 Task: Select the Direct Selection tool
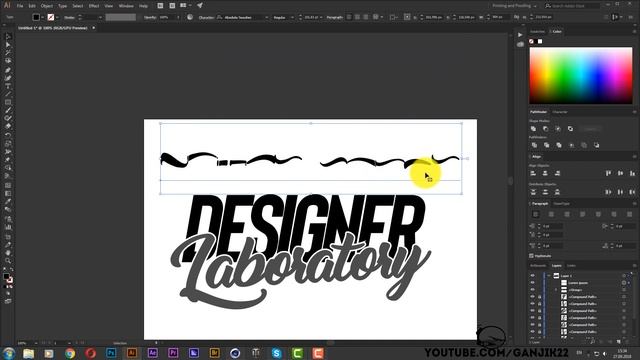click(8, 45)
